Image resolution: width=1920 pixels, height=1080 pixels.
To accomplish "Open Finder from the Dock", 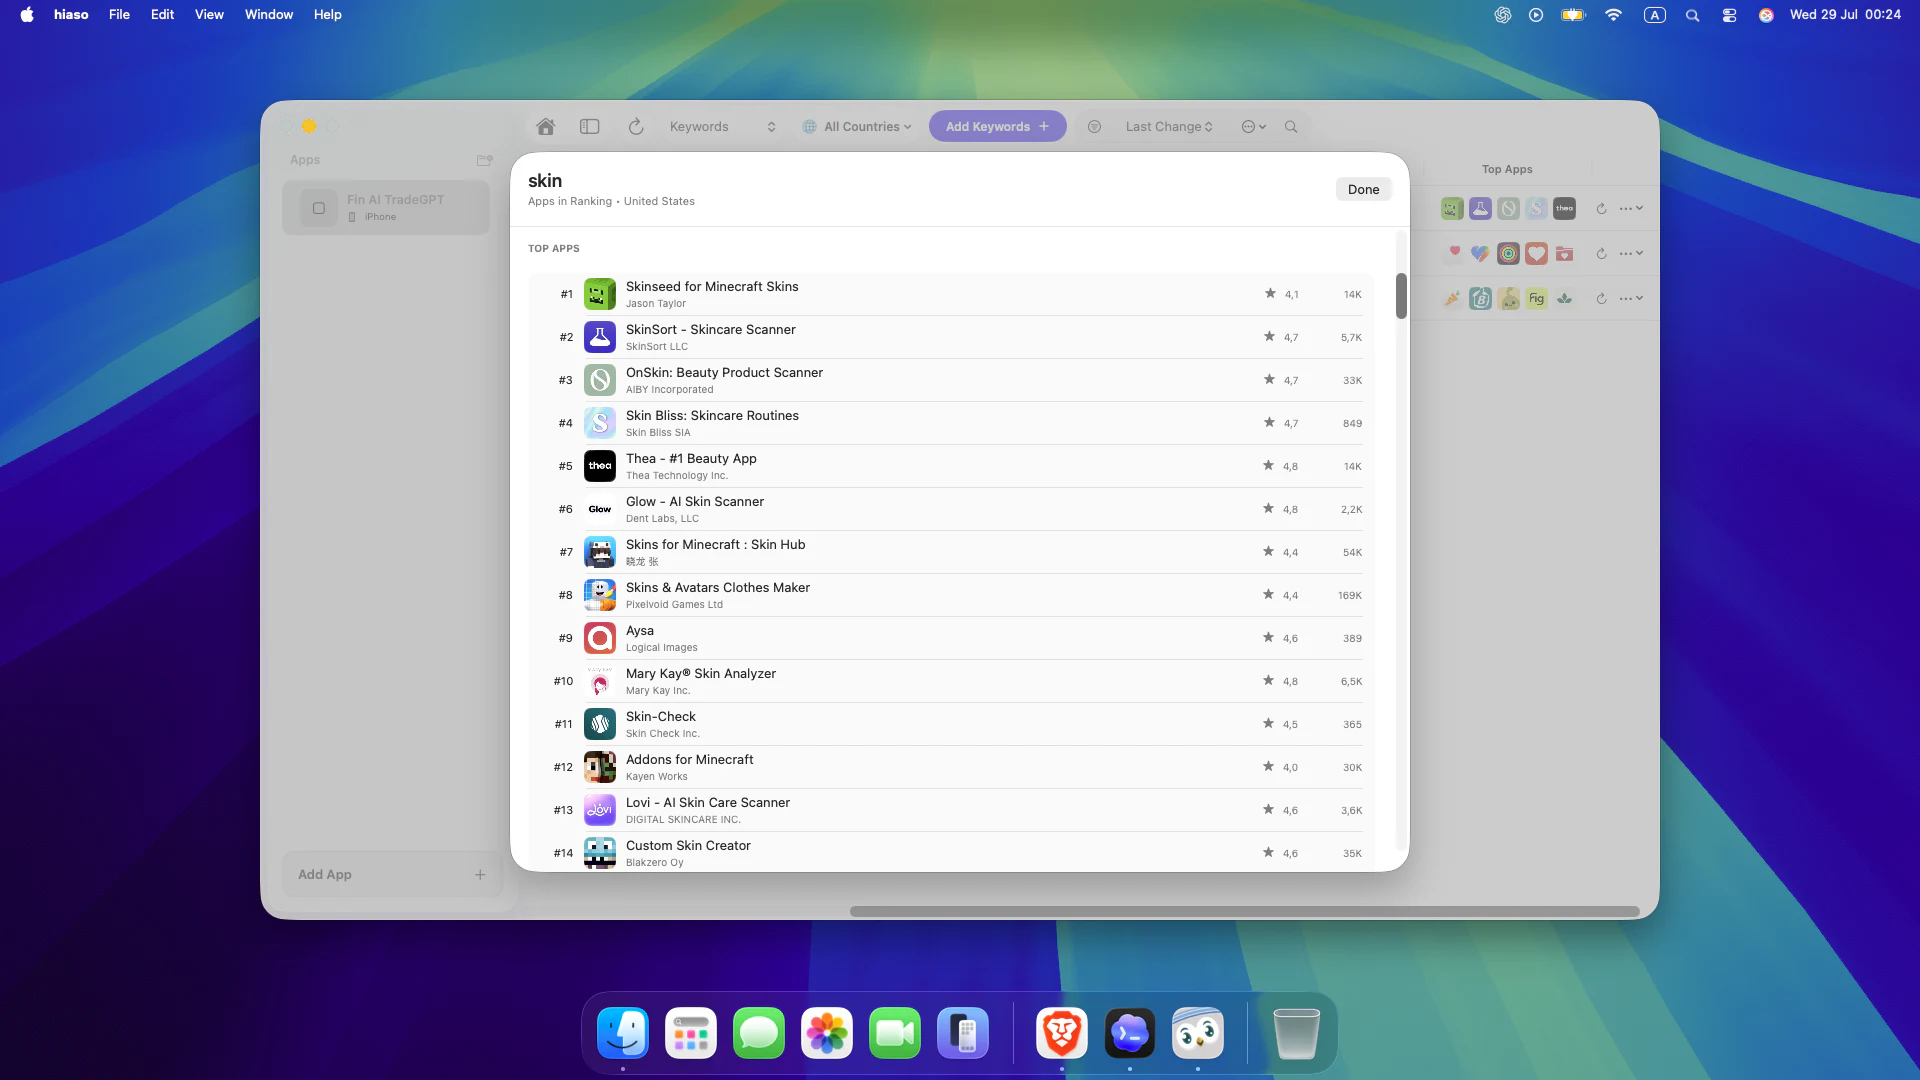I will click(x=623, y=1033).
